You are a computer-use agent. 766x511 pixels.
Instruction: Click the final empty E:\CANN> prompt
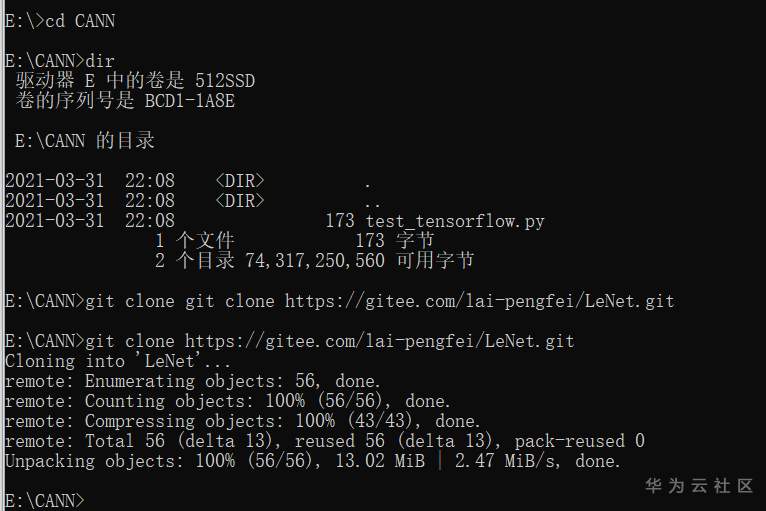coord(45,499)
